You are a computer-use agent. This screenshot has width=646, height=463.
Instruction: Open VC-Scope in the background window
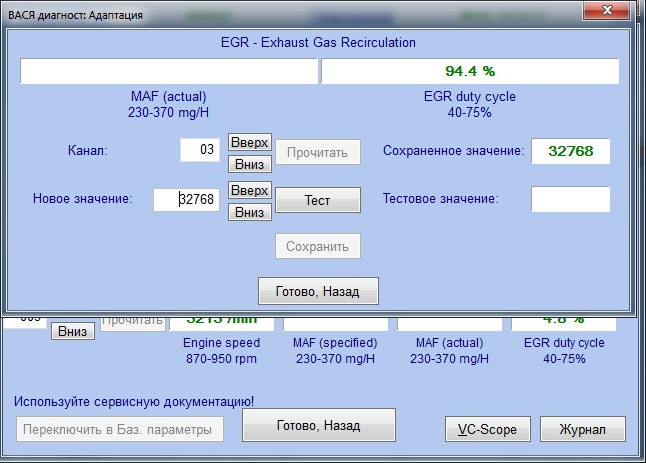point(488,429)
